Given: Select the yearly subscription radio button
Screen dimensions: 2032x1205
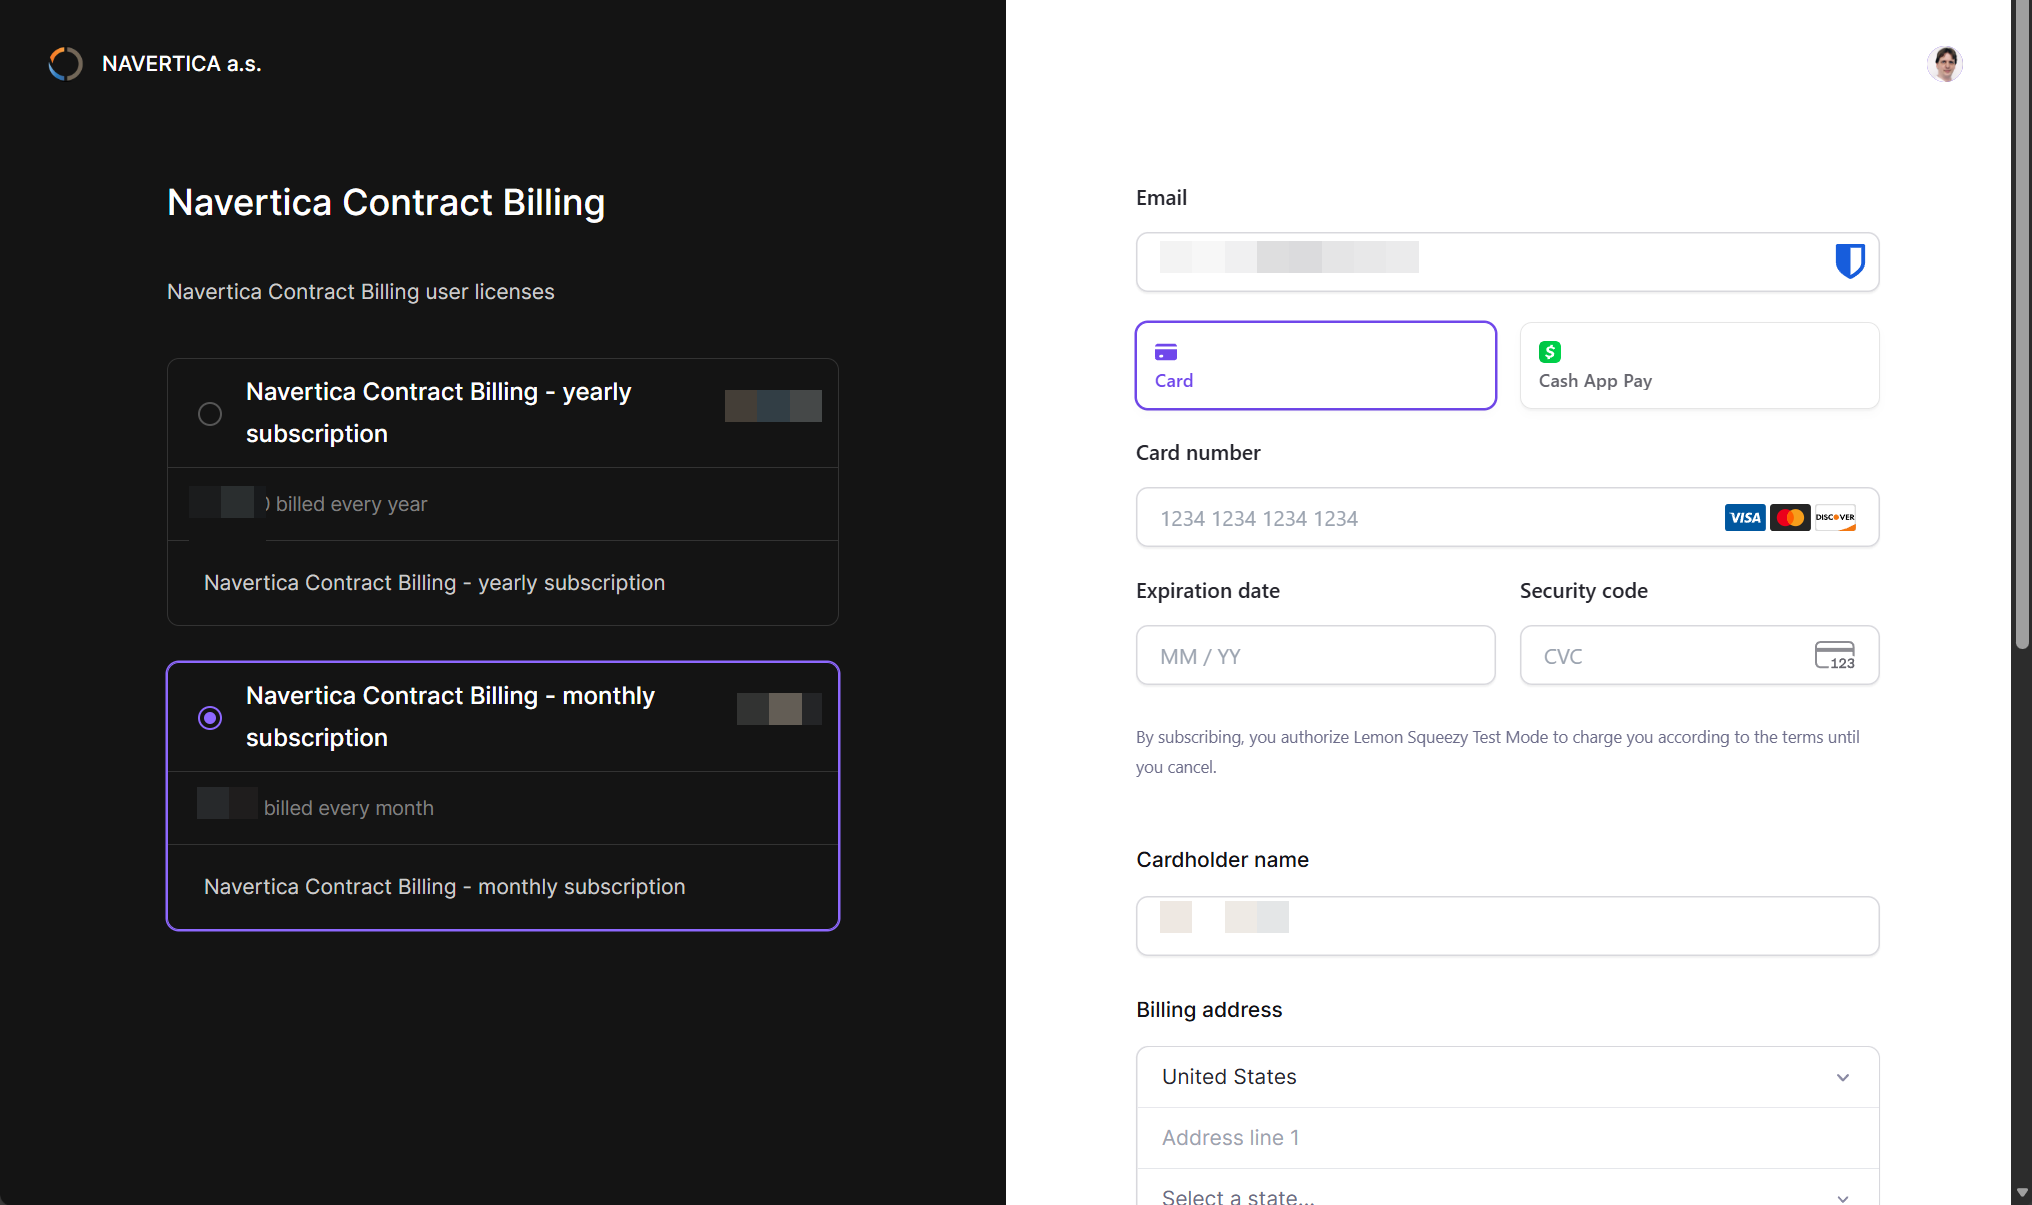Looking at the screenshot, I should point(210,413).
